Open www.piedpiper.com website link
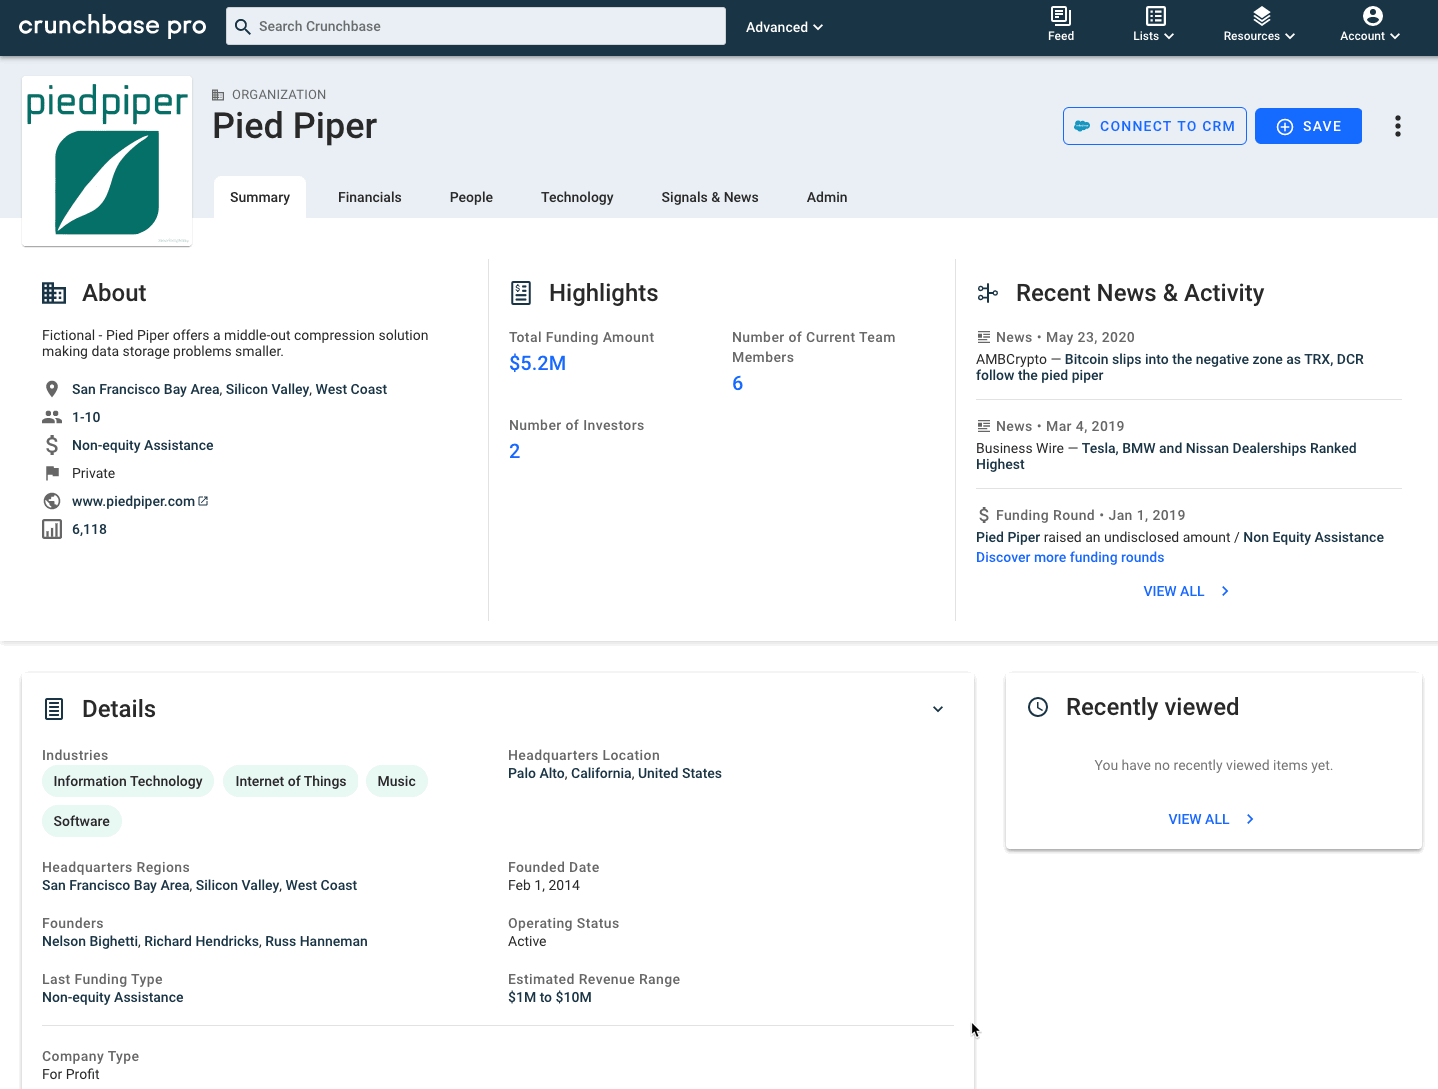The image size is (1438, 1089). point(133,501)
